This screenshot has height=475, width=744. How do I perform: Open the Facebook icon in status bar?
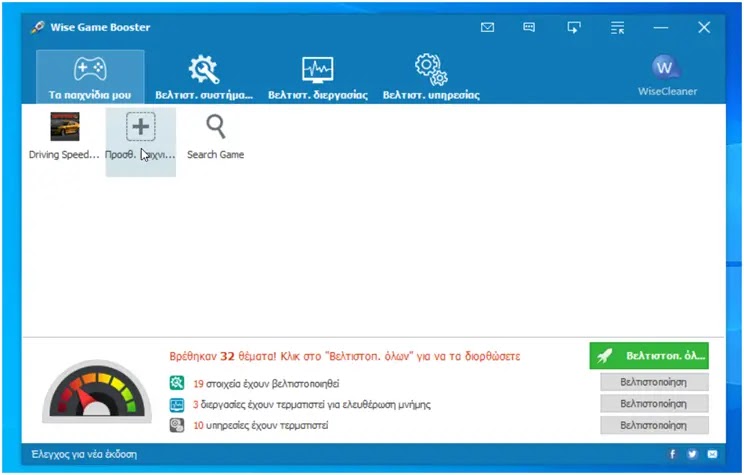pyautogui.click(x=672, y=454)
